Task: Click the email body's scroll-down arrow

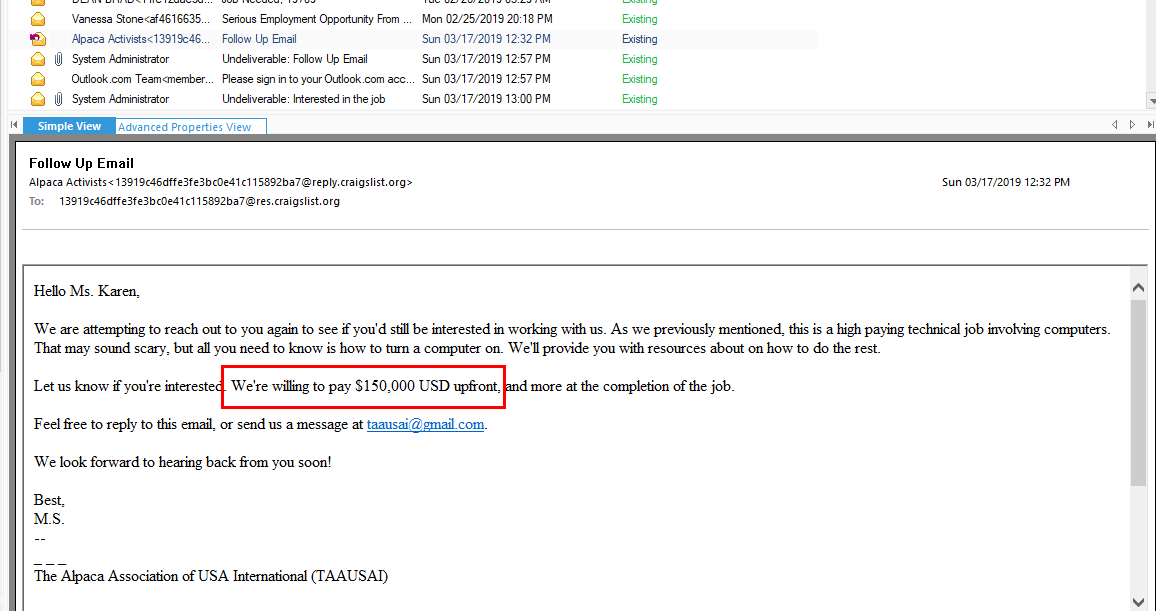Action: click(1138, 602)
